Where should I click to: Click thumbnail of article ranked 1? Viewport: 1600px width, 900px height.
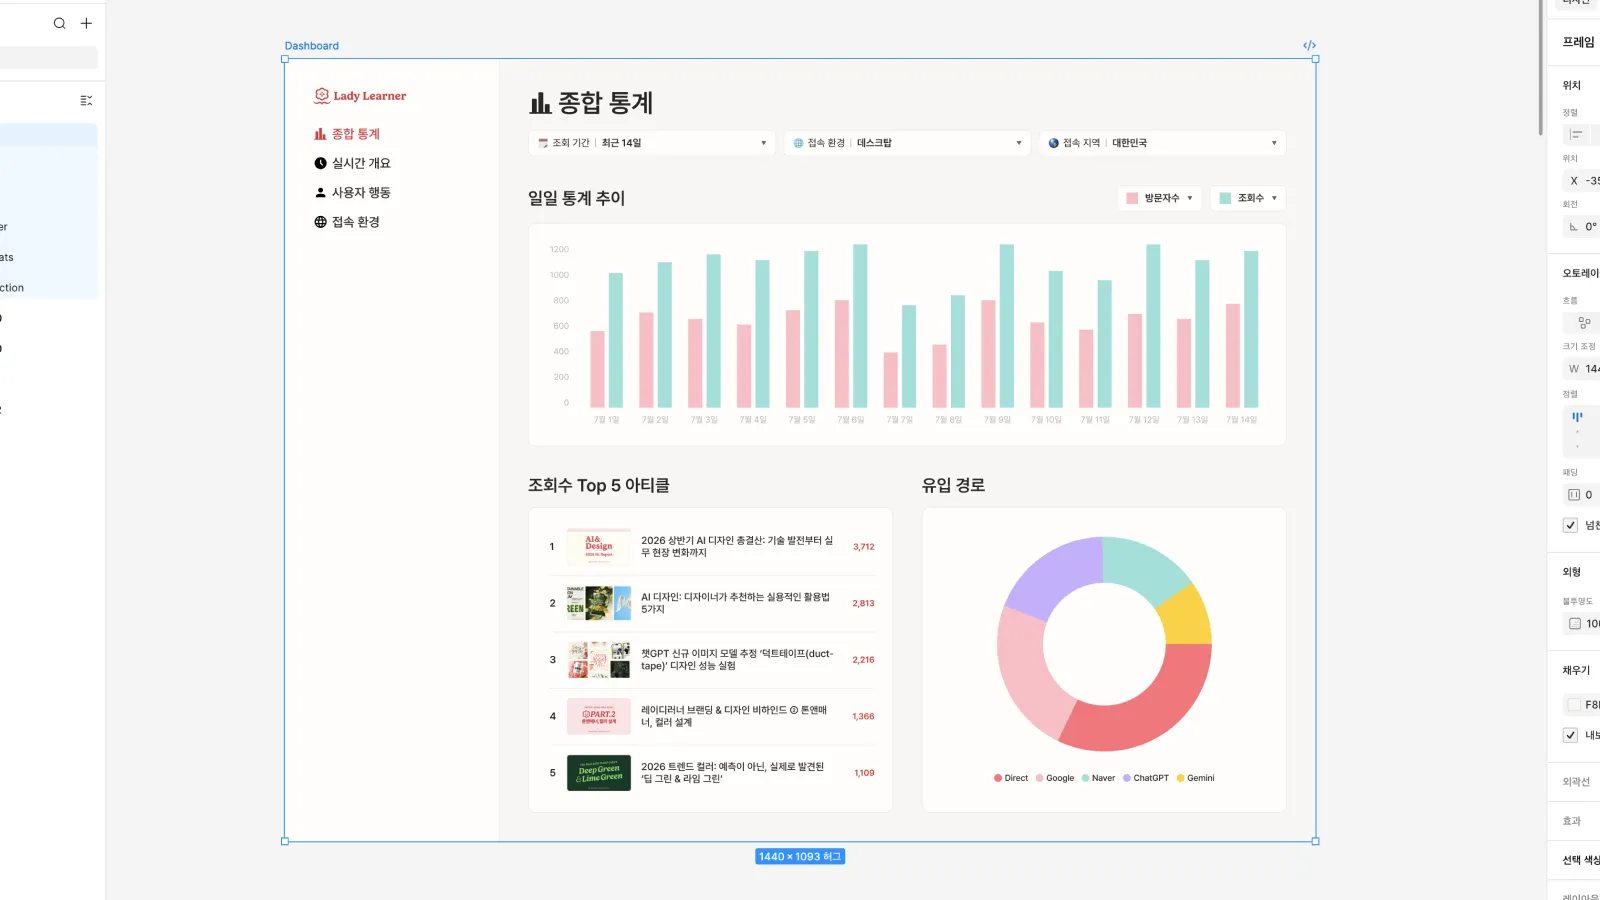(599, 547)
